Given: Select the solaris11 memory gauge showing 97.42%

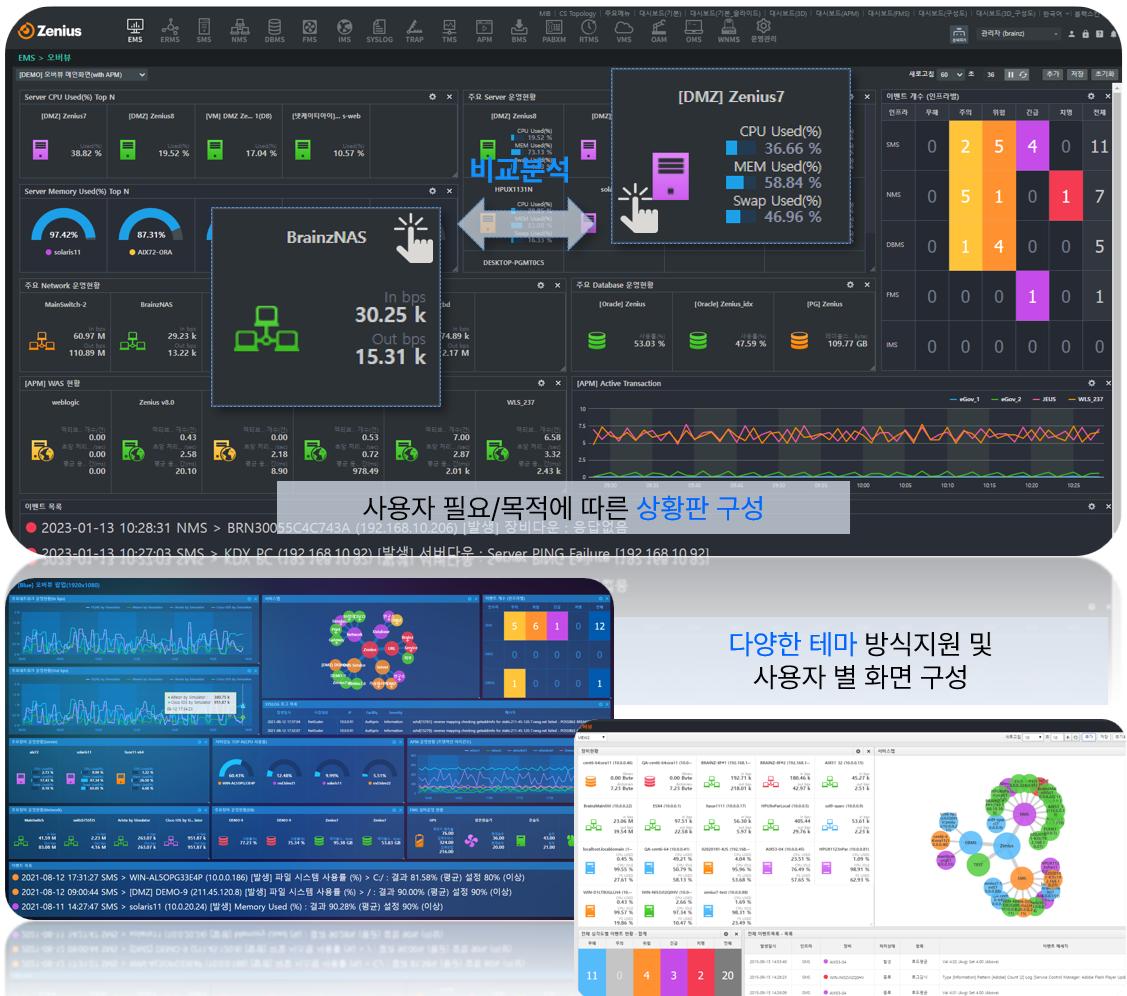Looking at the screenshot, I should 63,231.
